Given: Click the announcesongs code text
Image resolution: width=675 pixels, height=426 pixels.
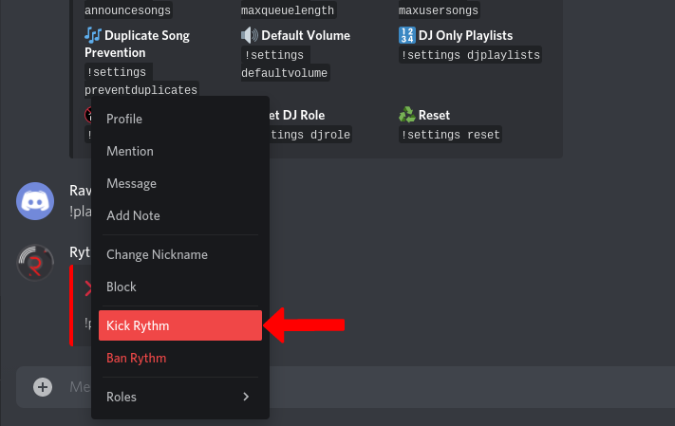Looking at the screenshot, I should (x=128, y=10).
